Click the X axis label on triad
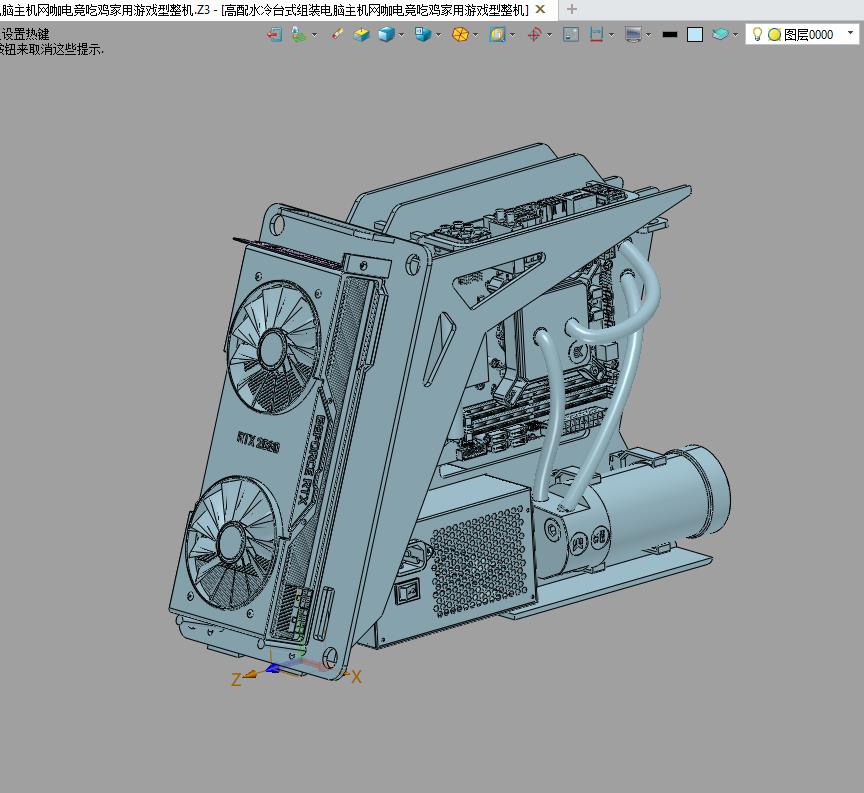This screenshot has width=864, height=793. coord(356,677)
